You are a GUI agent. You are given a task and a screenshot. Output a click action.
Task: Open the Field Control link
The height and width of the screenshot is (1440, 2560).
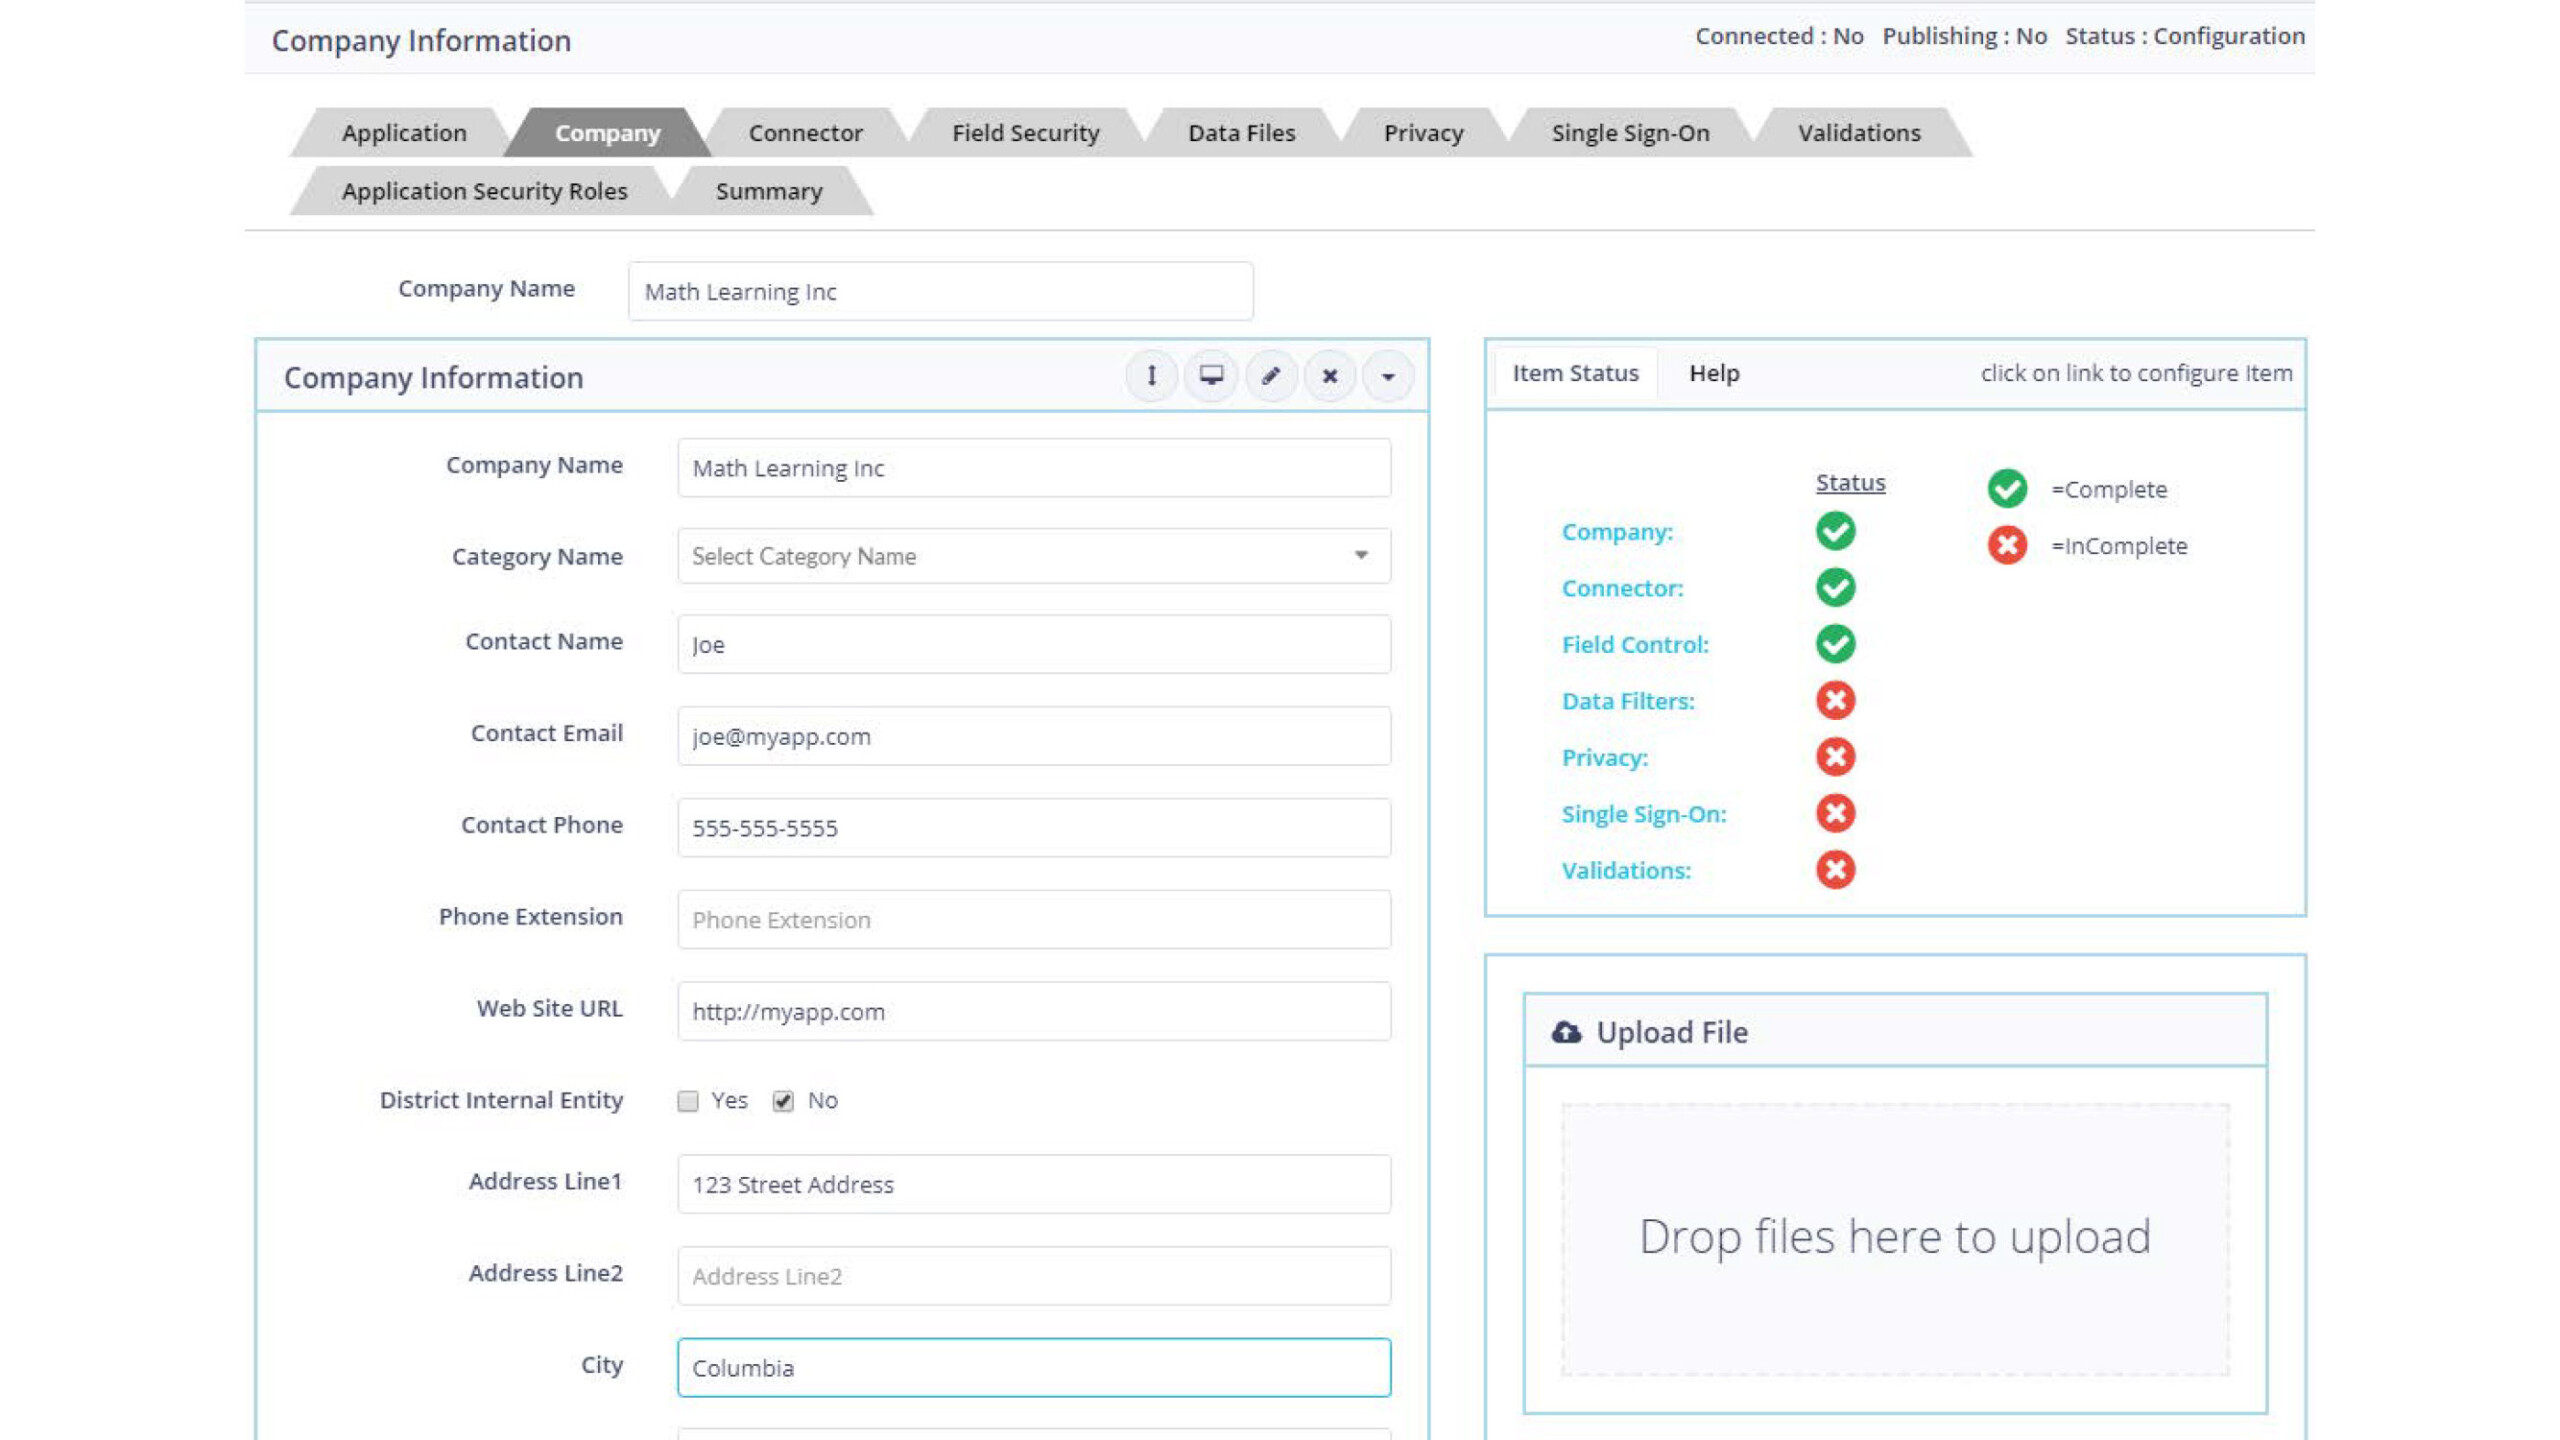coord(1635,645)
